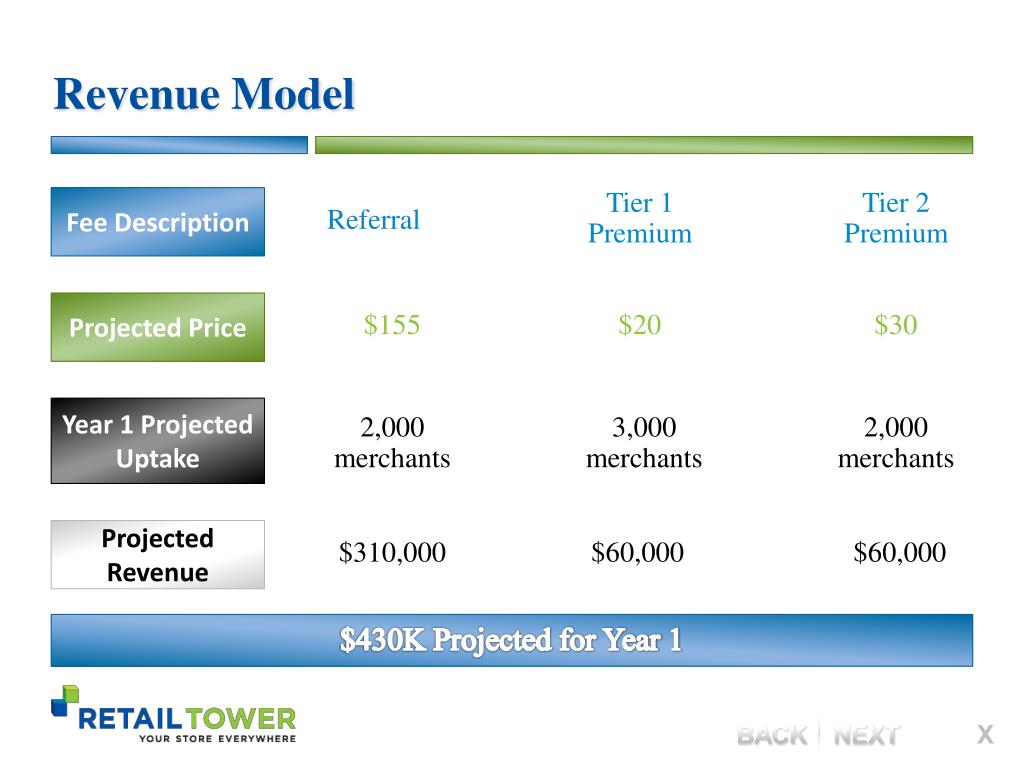This screenshot has height=768, width=1024.
Task: Close the slide with the X button
Action: [985, 735]
